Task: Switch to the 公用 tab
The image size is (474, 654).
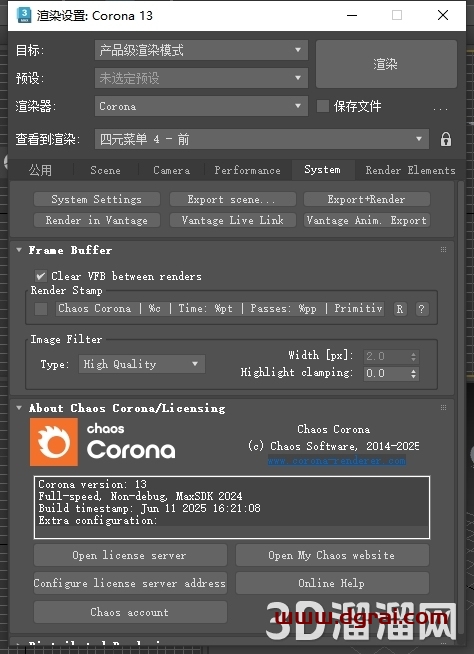Action: pos(40,170)
